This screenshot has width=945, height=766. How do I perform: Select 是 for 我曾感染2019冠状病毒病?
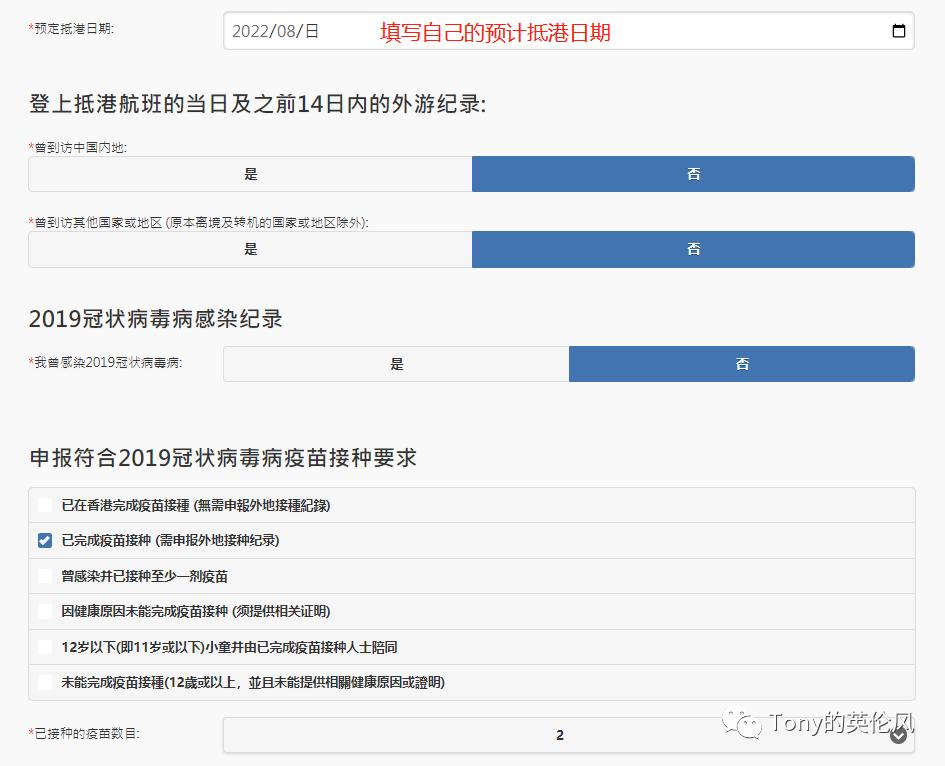click(396, 364)
